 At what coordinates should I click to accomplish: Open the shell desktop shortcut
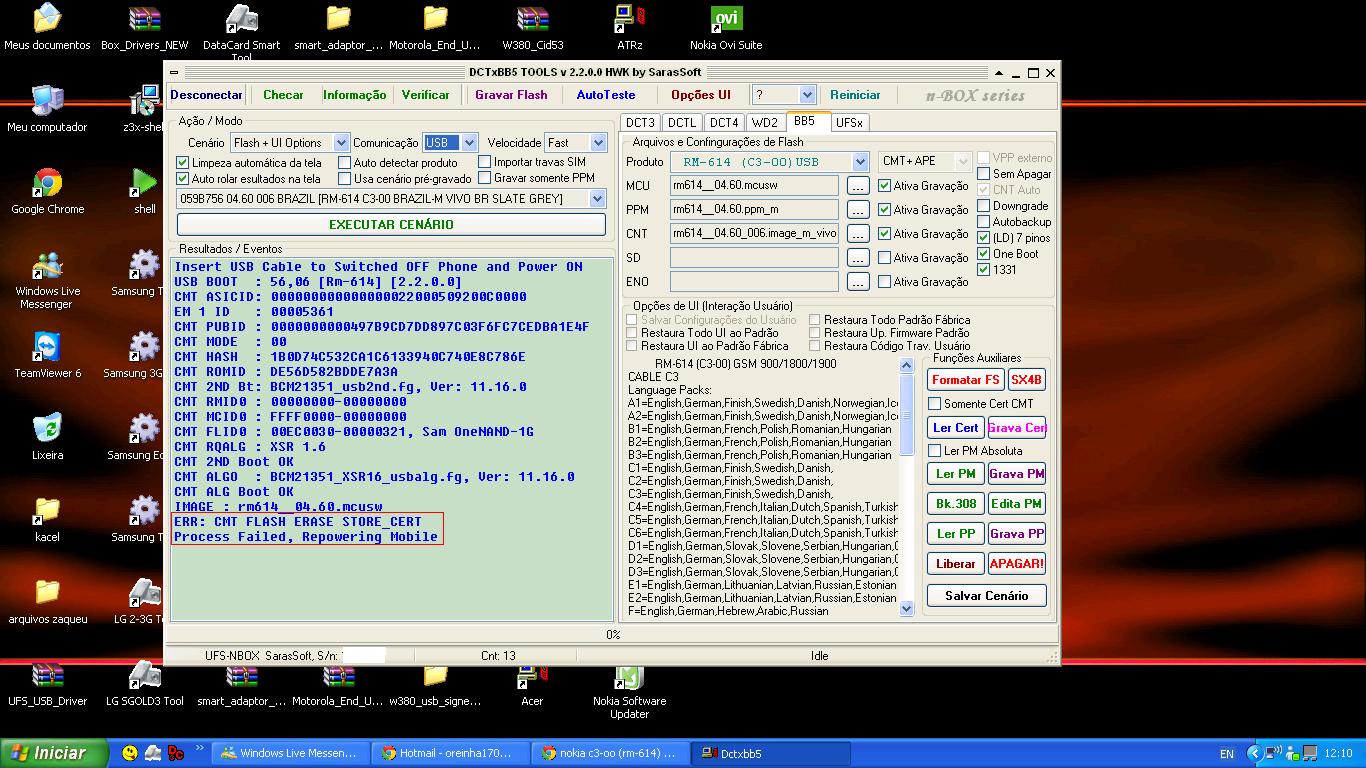(x=145, y=191)
